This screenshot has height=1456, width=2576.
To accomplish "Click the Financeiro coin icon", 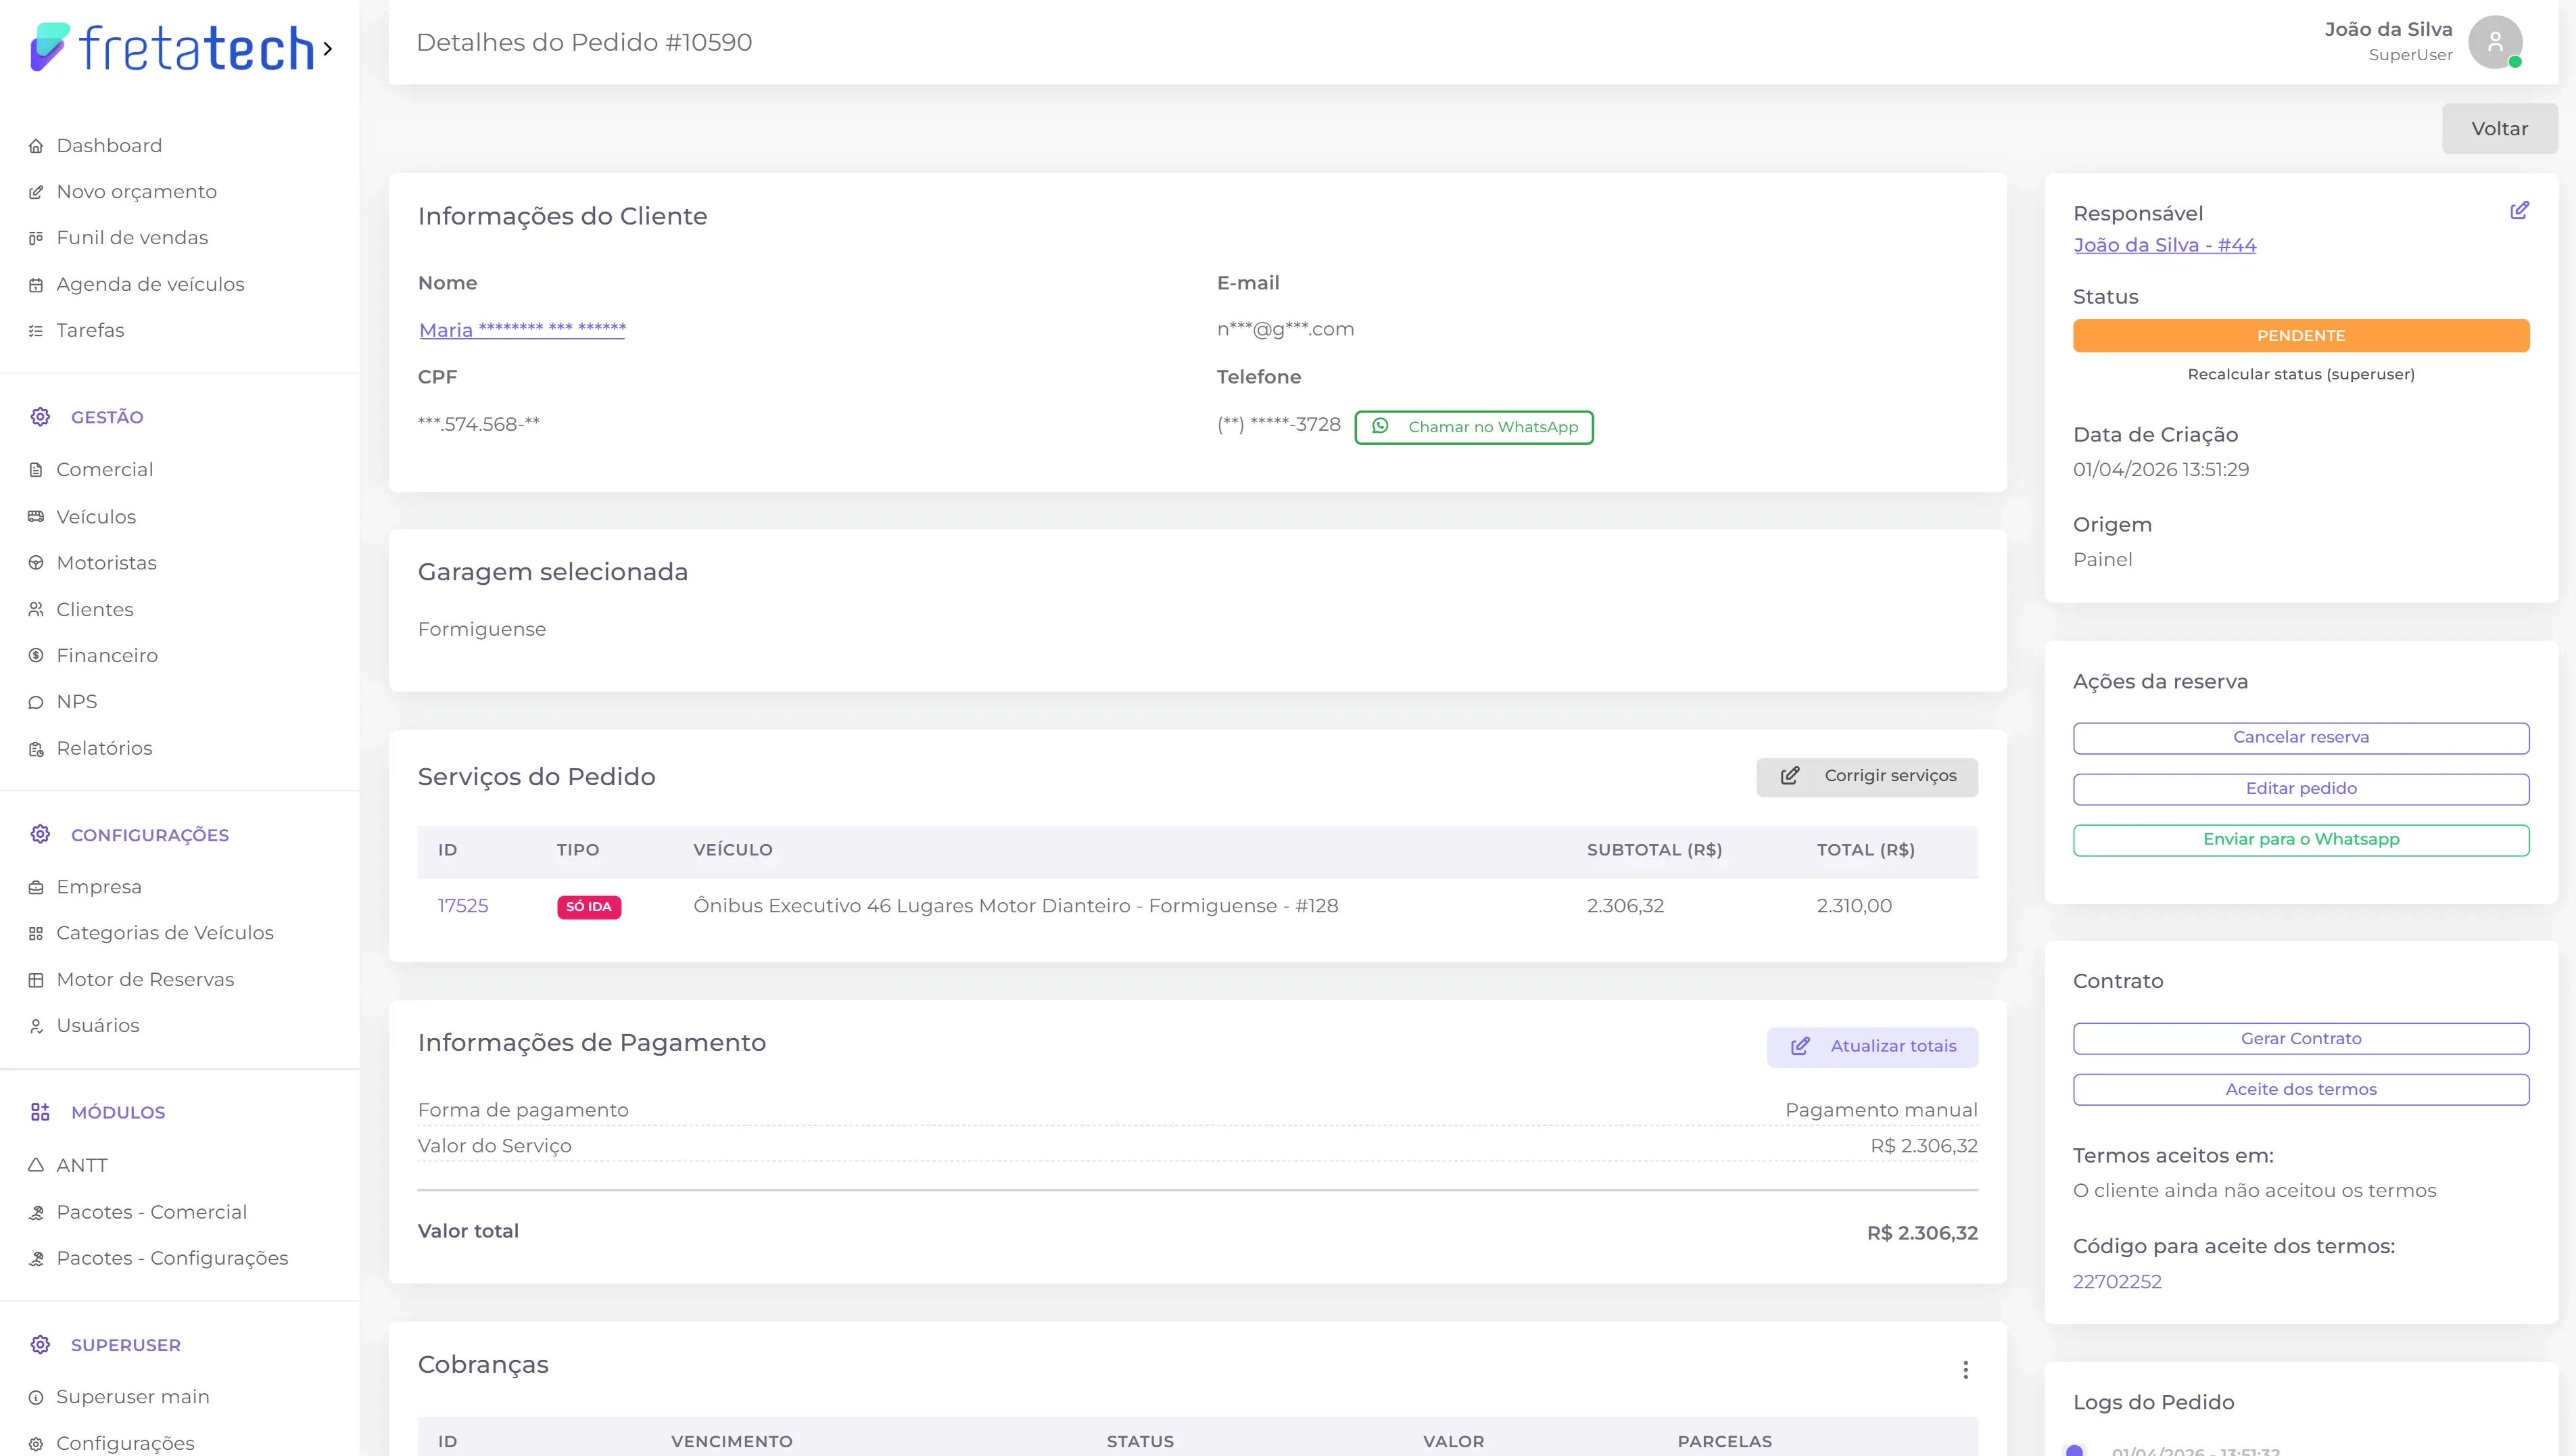I will tap(36, 656).
